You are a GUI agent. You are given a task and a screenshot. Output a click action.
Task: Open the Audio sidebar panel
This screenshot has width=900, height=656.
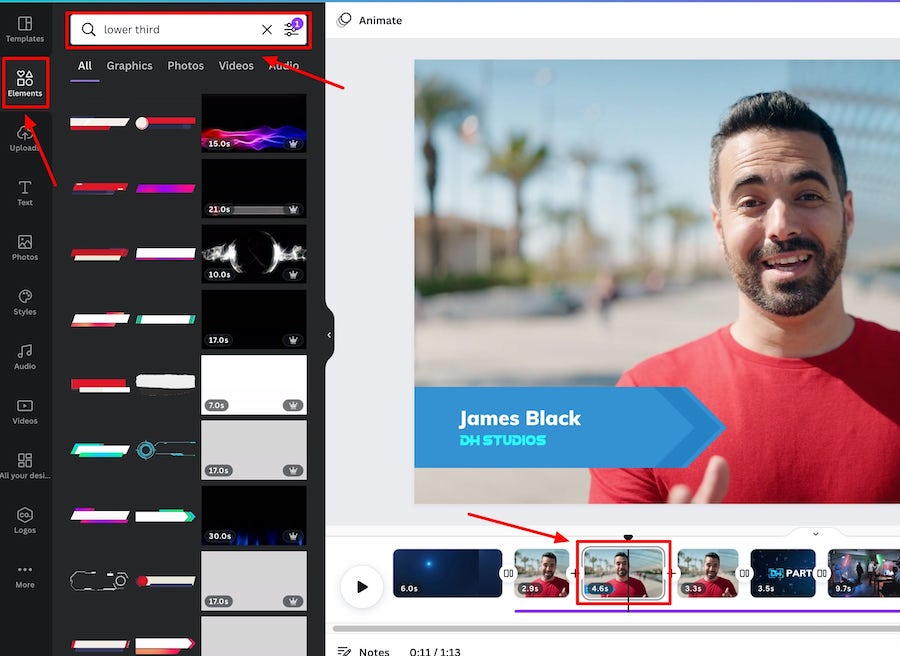click(x=25, y=357)
